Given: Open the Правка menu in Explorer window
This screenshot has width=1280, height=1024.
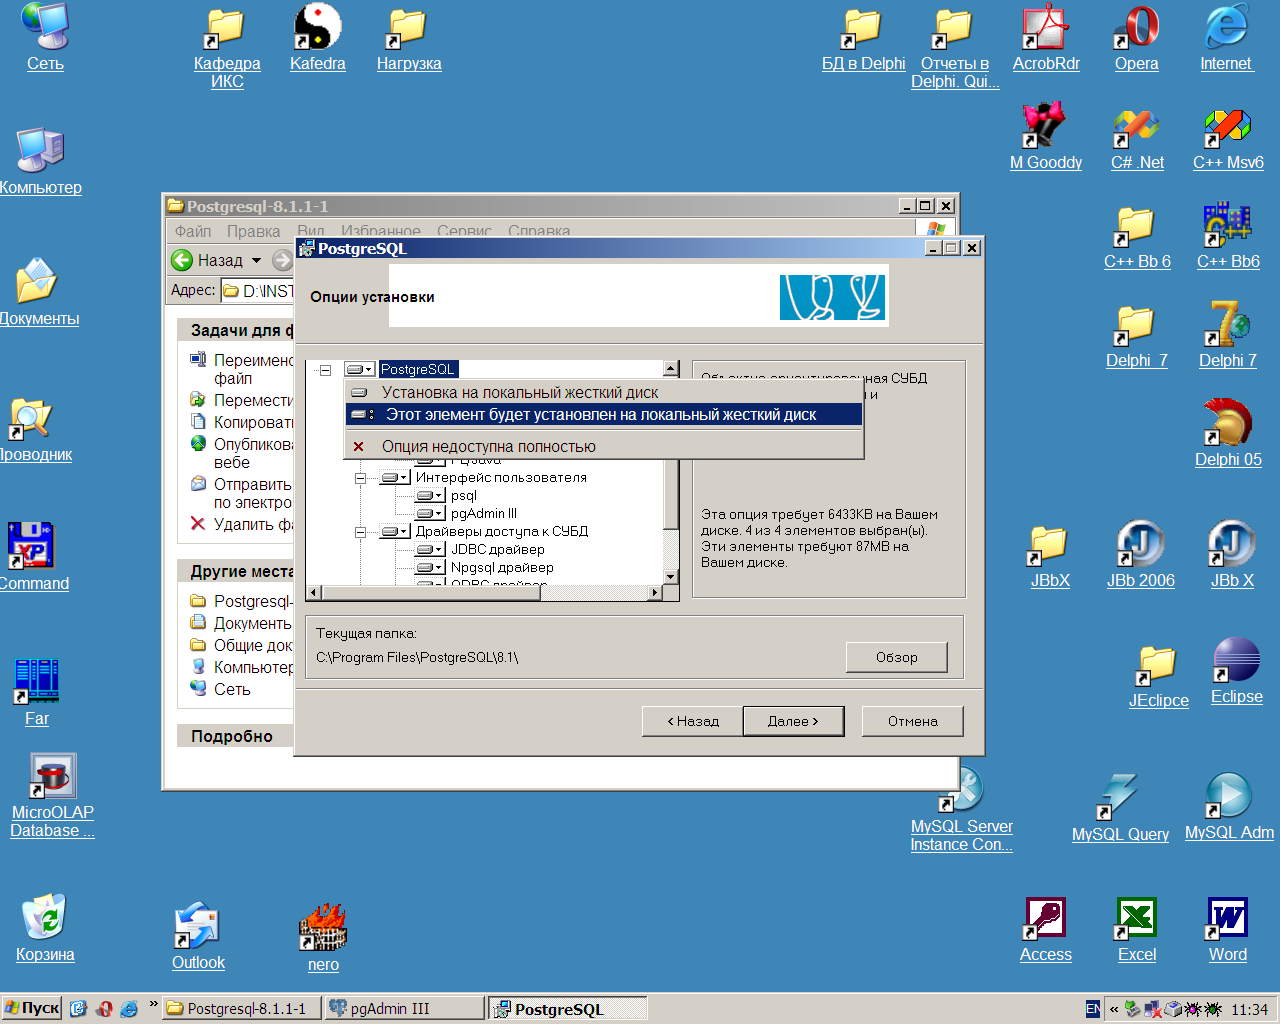Looking at the screenshot, I should (x=253, y=231).
